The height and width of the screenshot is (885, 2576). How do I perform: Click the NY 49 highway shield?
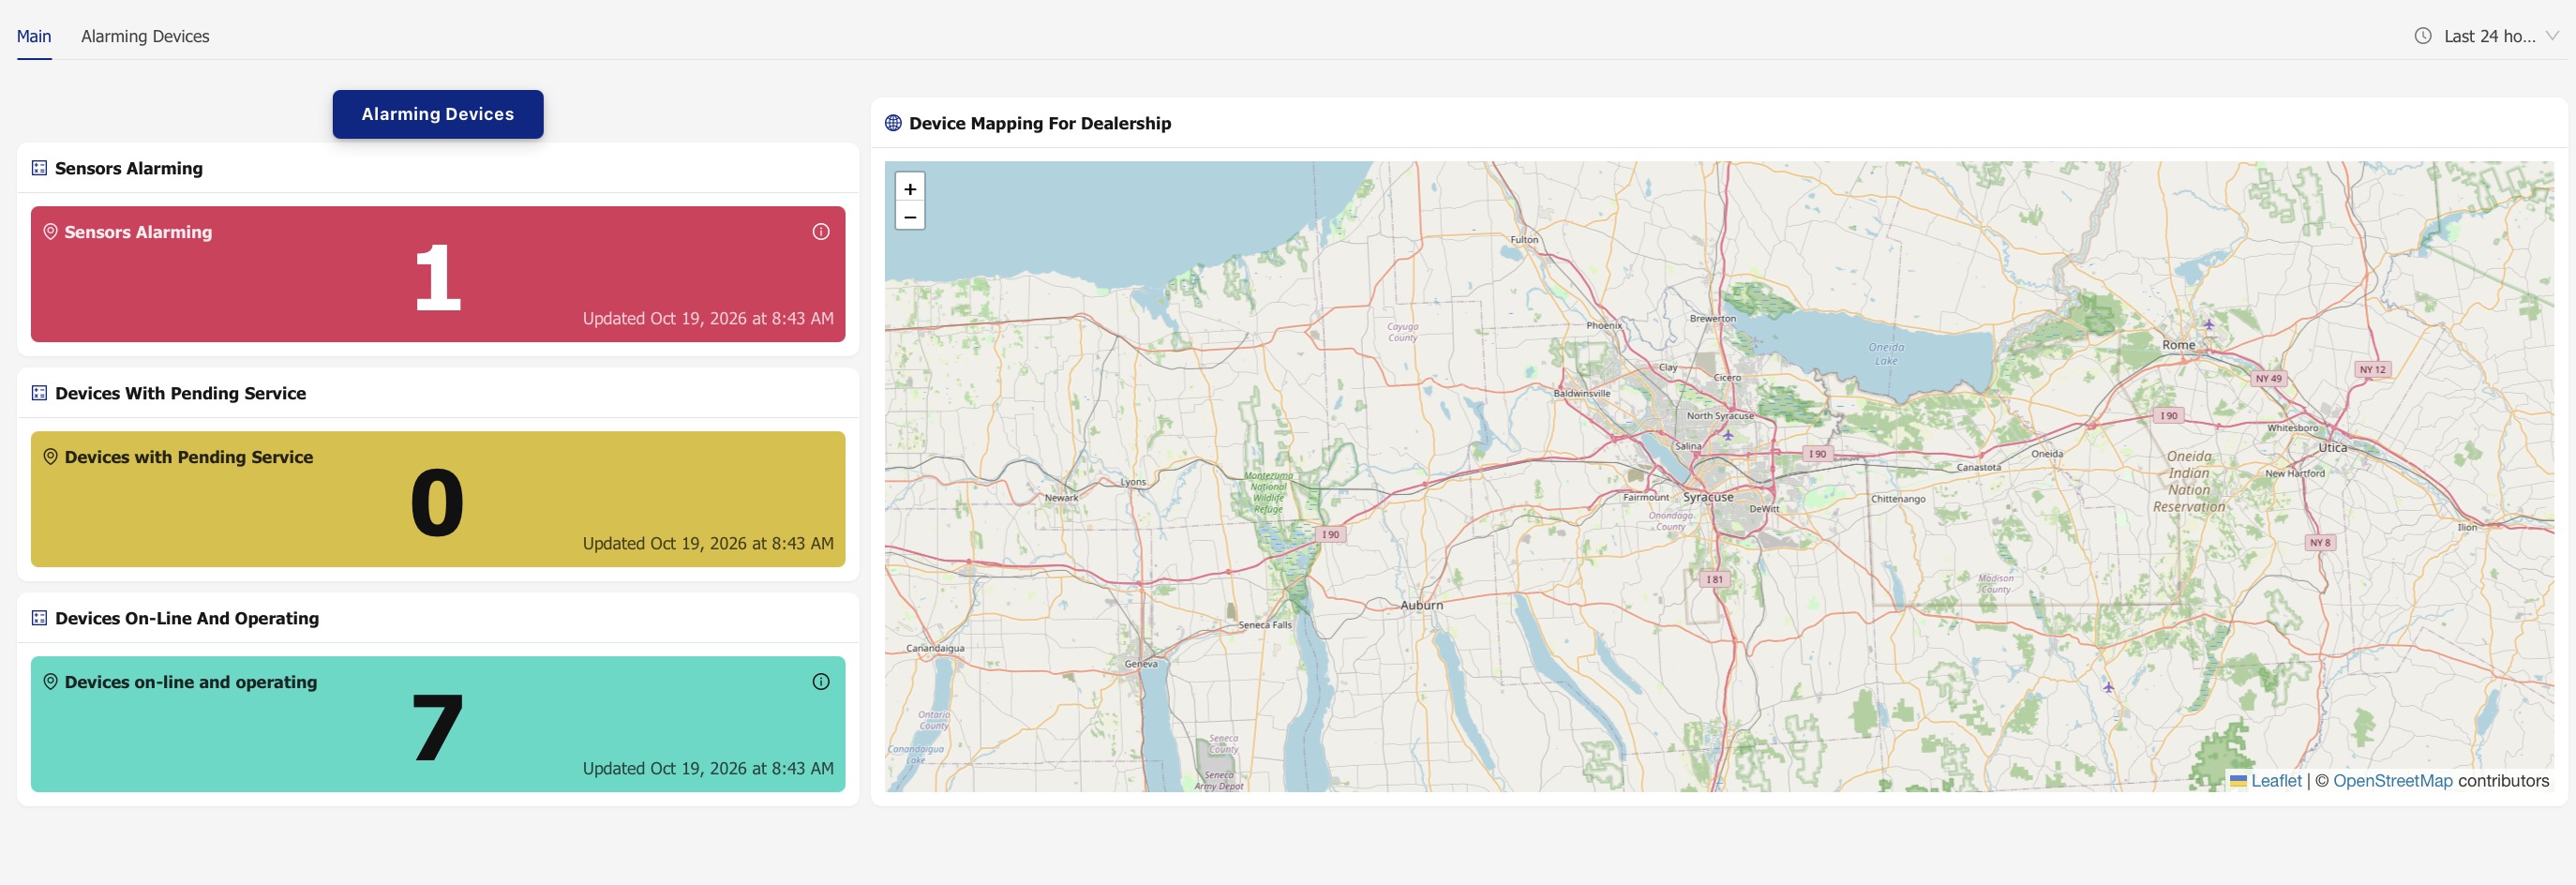point(2268,378)
